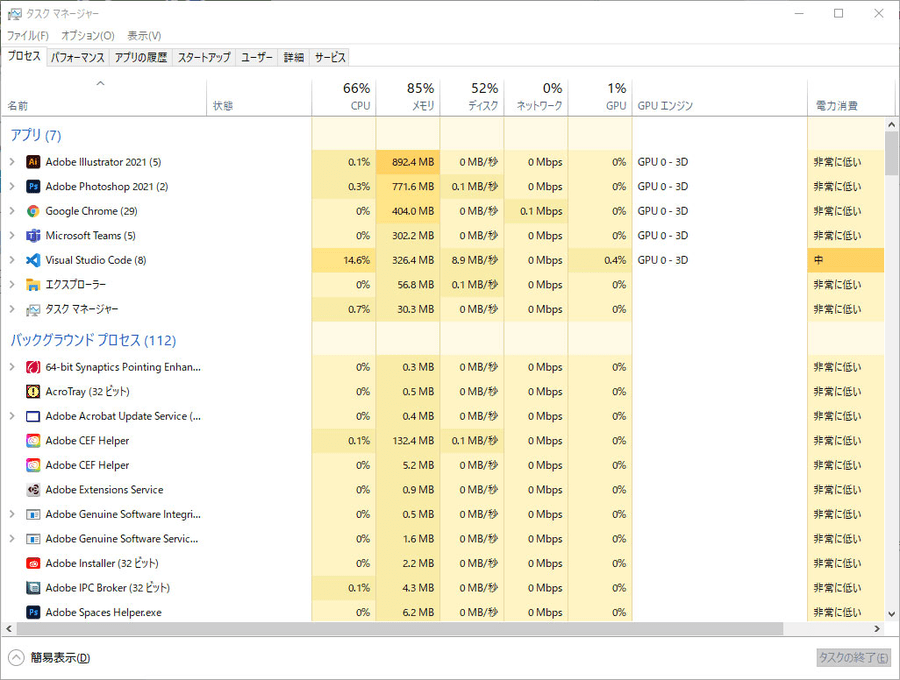Select the AcroTray process icon

pyautogui.click(x=33, y=392)
